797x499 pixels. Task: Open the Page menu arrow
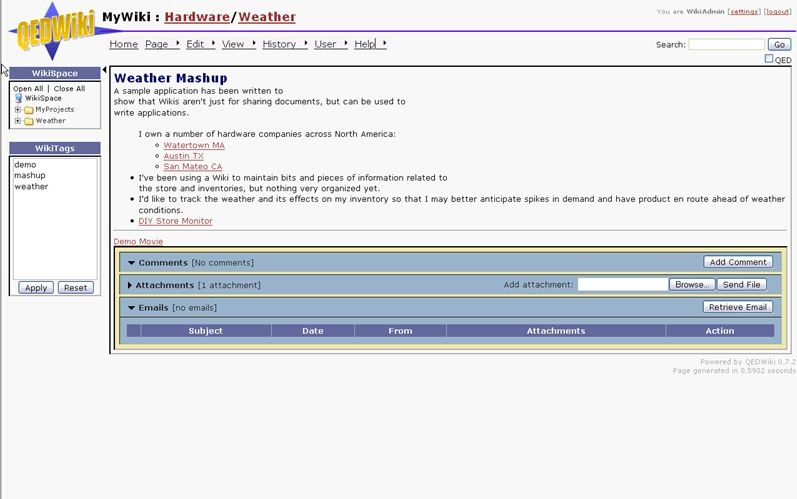[x=177, y=43]
